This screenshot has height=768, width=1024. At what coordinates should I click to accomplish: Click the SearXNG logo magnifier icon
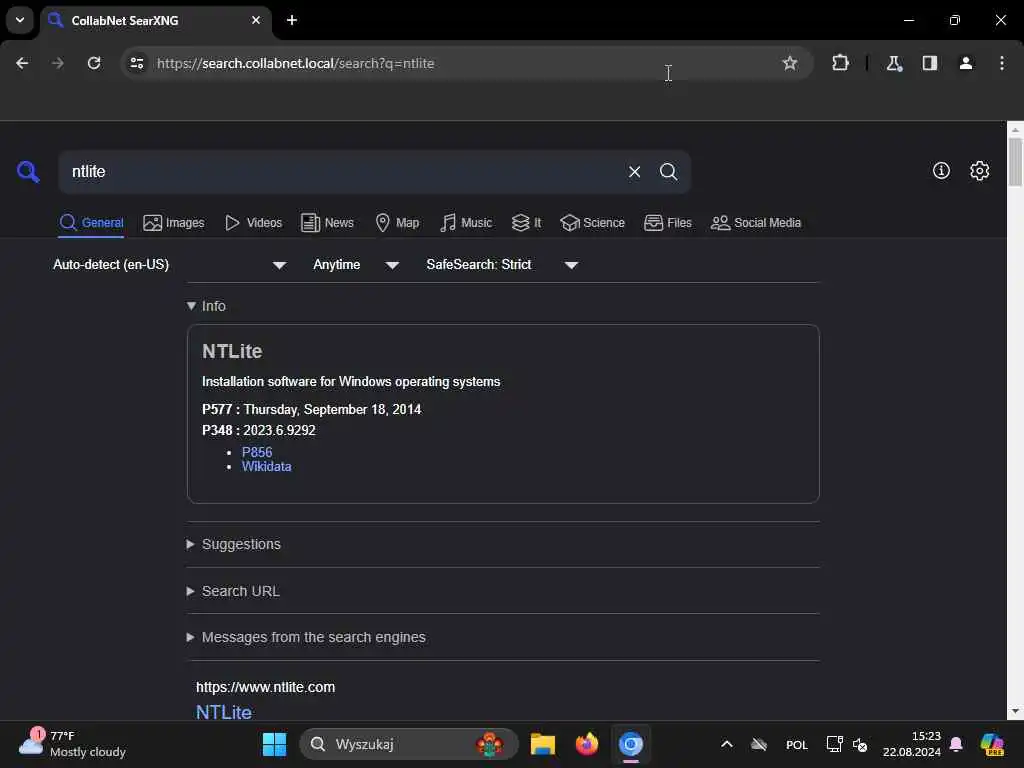28,172
